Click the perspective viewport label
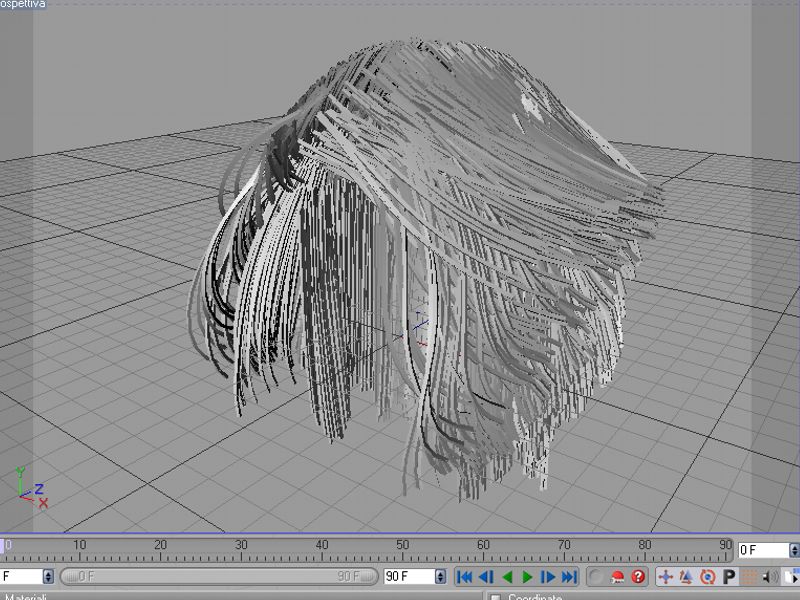 click(22, 4)
